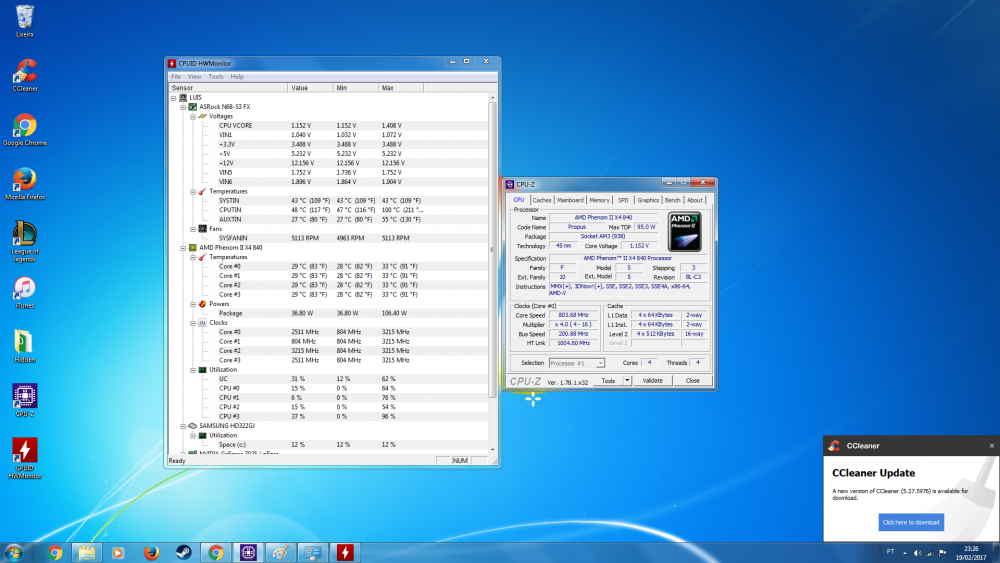This screenshot has height=563, width=1000.
Task: Click 'Click here to download' CCleaner button
Action: coord(910,522)
